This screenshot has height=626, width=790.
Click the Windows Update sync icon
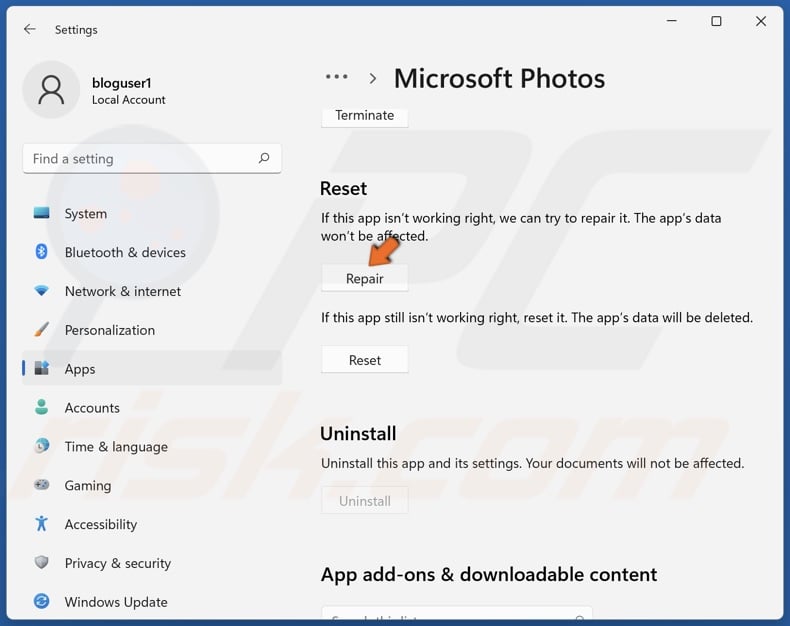tap(41, 601)
